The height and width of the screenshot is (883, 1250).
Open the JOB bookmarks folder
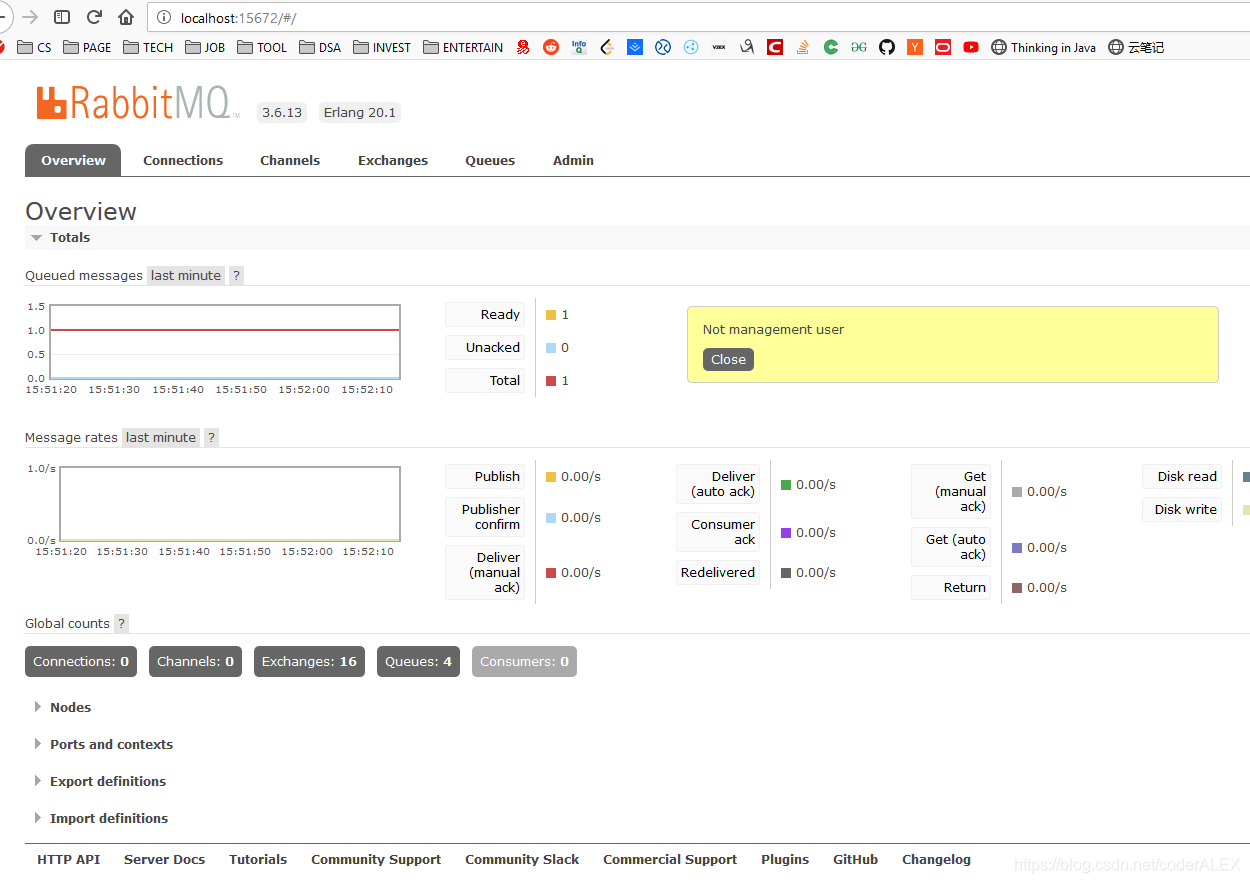click(x=205, y=47)
